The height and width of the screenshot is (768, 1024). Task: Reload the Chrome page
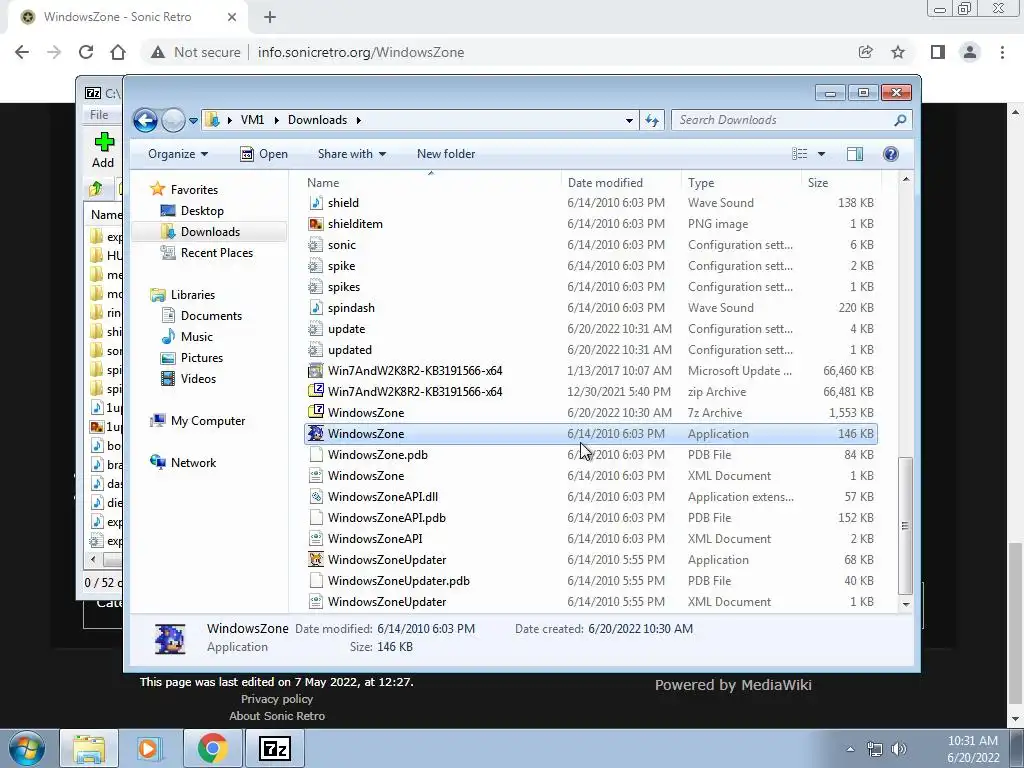point(86,52)
